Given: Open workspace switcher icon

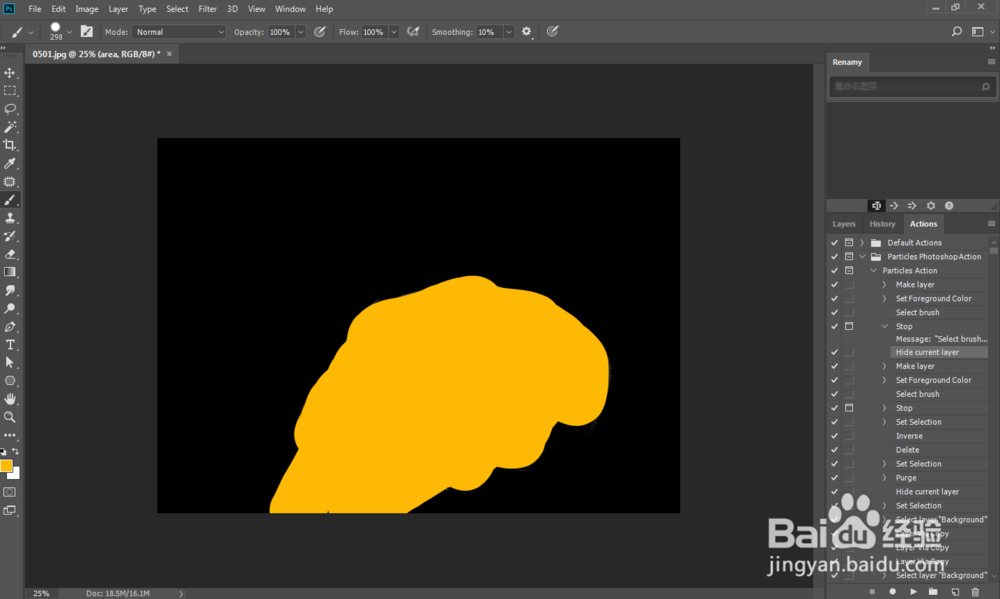Looking at the screenshot, I should tap(978, 31).
